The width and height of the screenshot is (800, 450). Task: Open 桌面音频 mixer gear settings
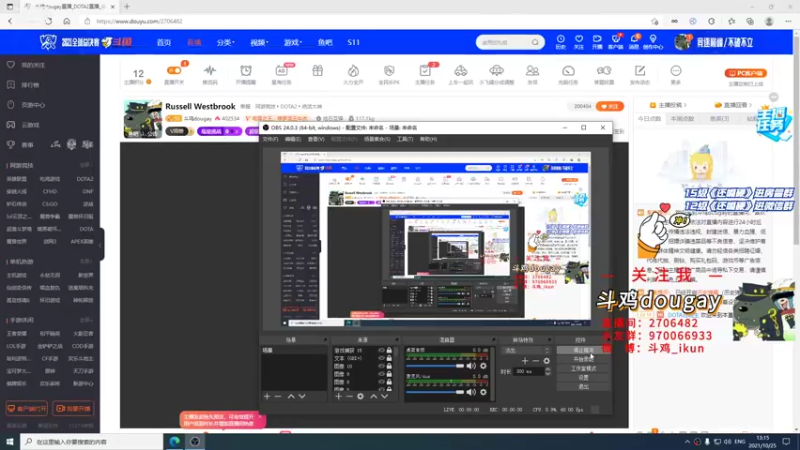[483, 366]
